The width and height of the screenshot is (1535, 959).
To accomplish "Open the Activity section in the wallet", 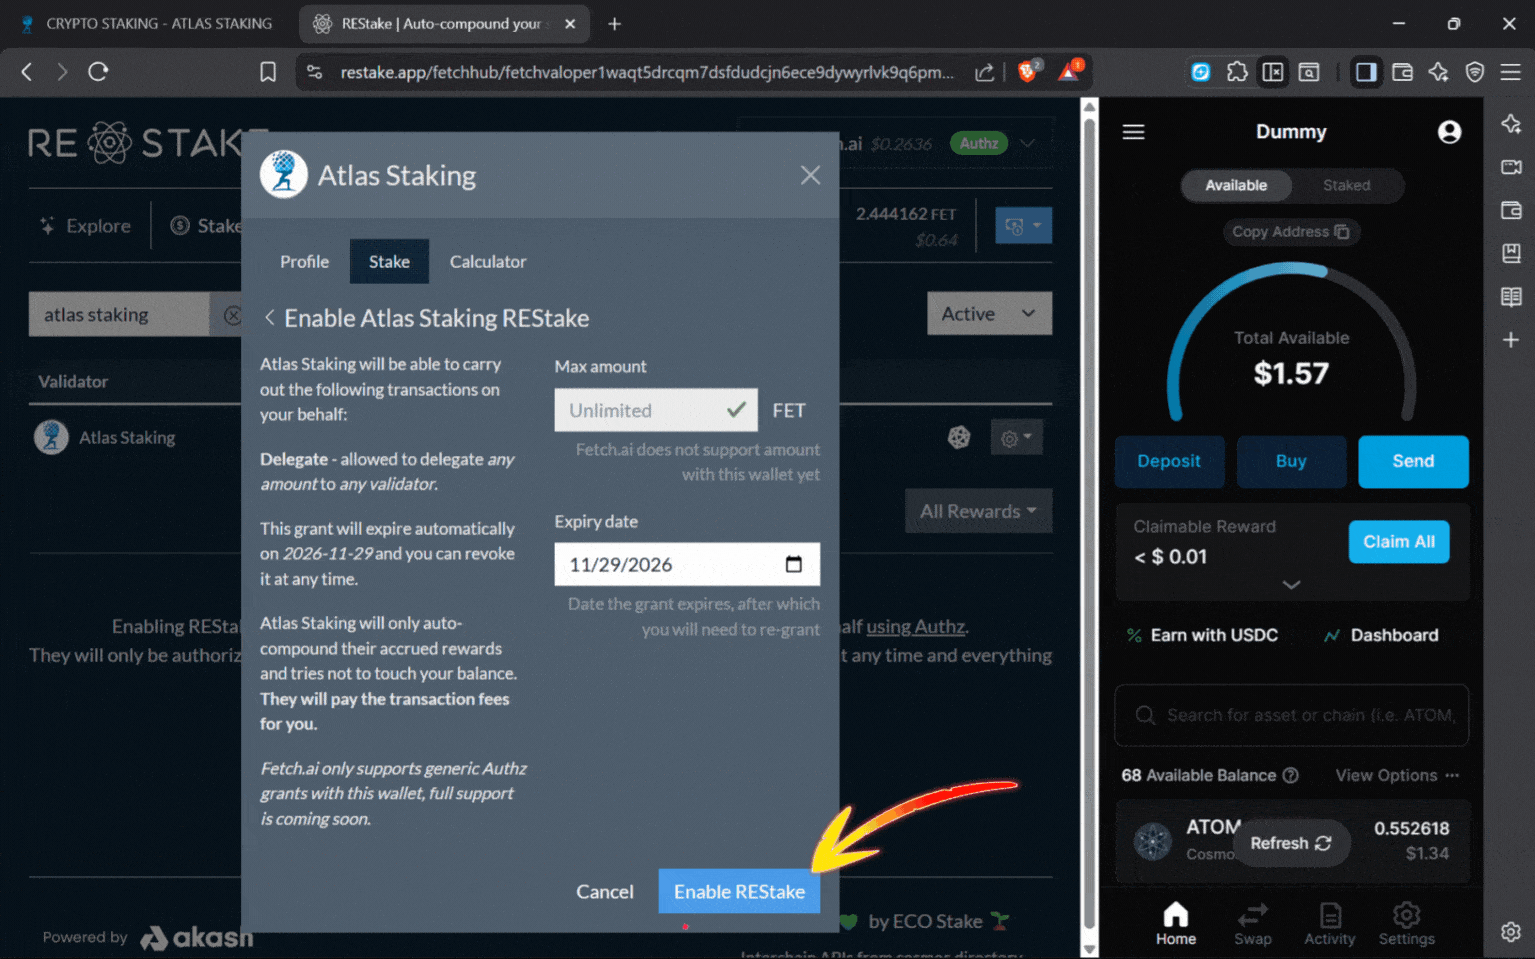I will (1329, 922).
